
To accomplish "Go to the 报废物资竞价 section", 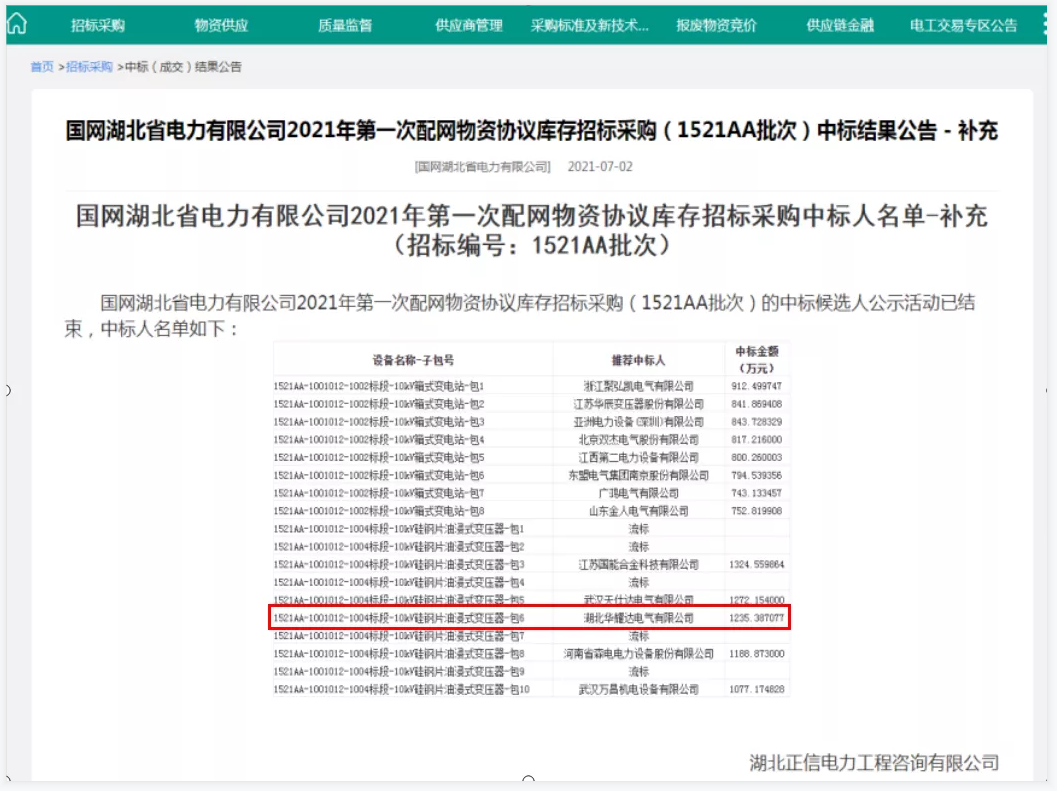I will tap(716, 25).
